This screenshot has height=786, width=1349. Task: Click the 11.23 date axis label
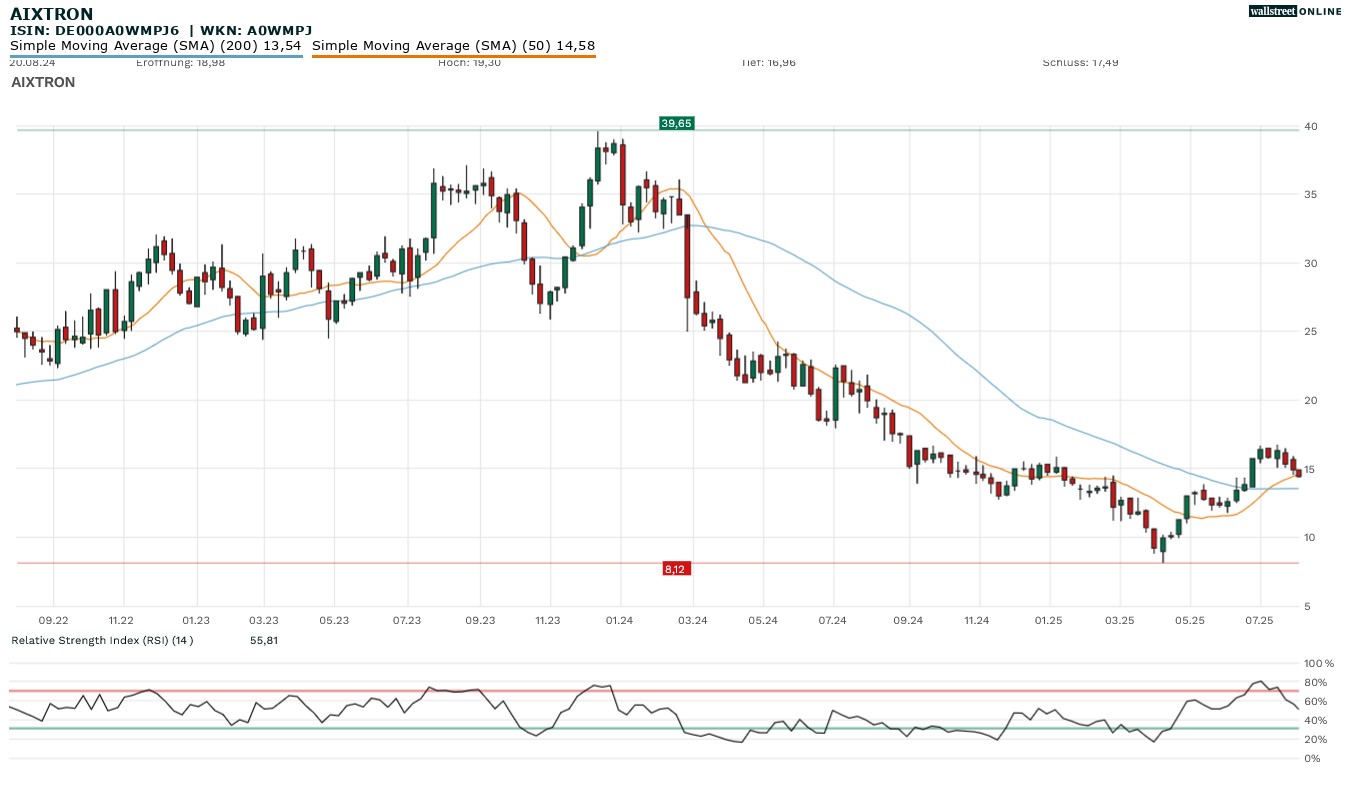pos(547,621)
